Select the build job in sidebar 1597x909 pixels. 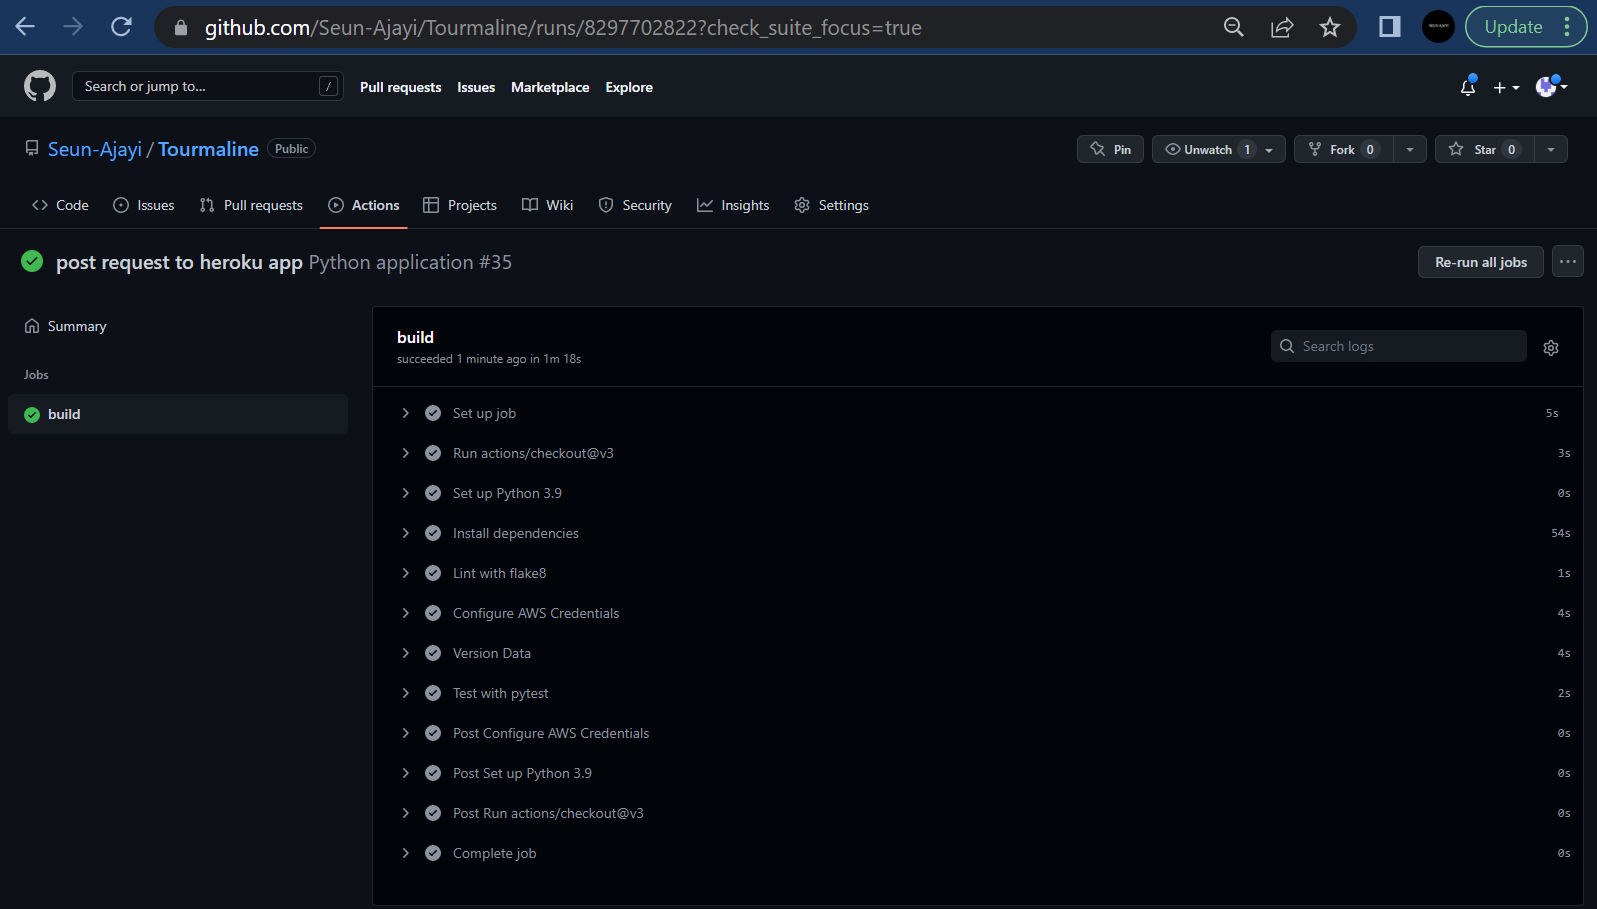coord(178,414)
